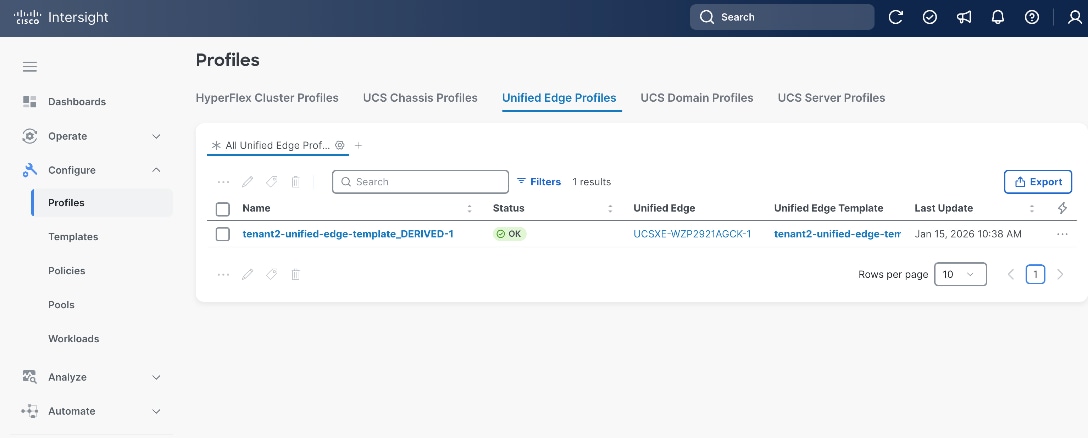1088x438 pixels.
Task: Click the bottom toolbar edit pencil icon
Action: [247, 275]
